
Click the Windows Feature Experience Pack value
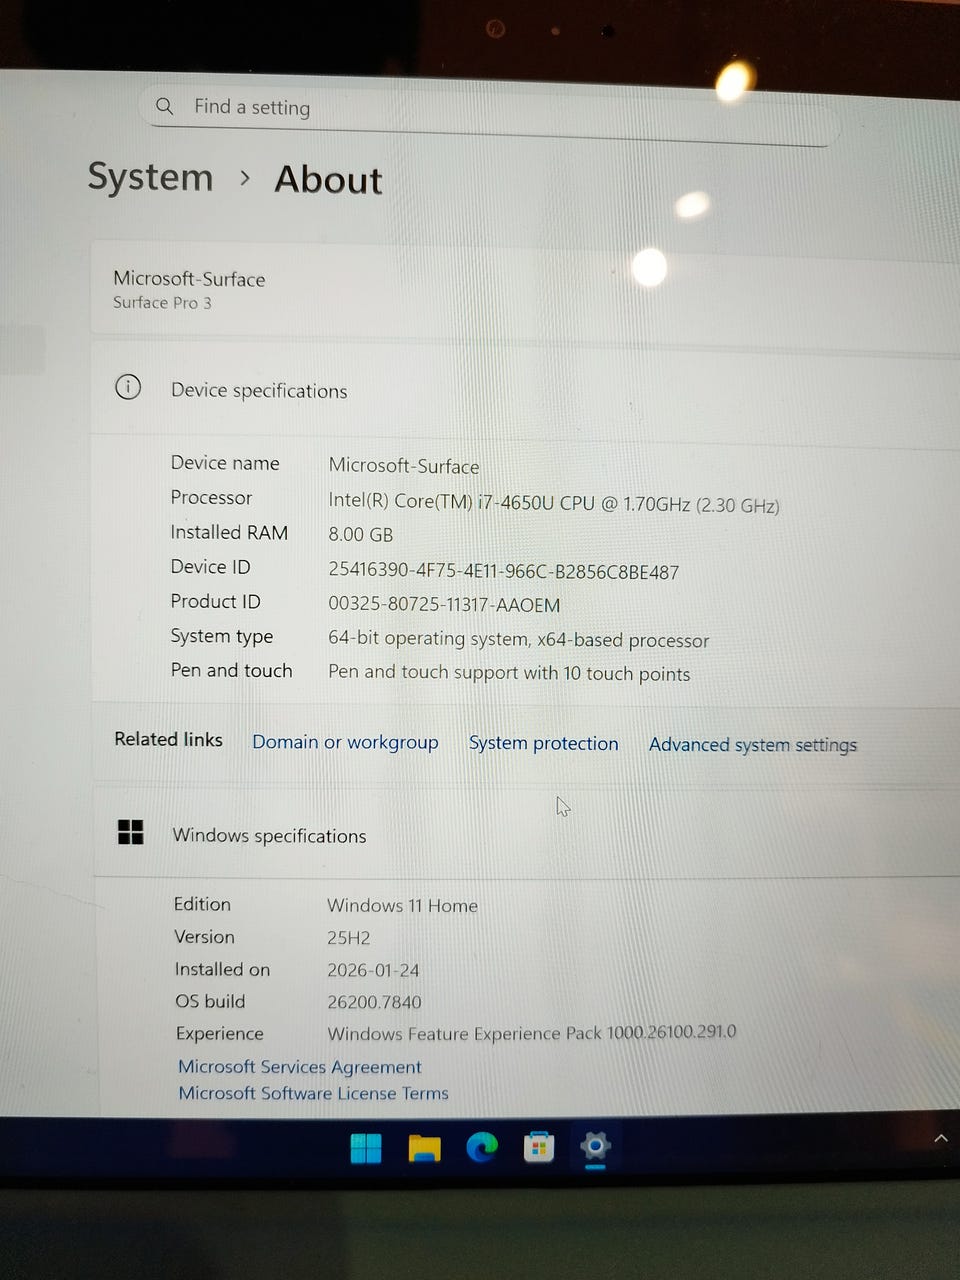point(531,1033)
